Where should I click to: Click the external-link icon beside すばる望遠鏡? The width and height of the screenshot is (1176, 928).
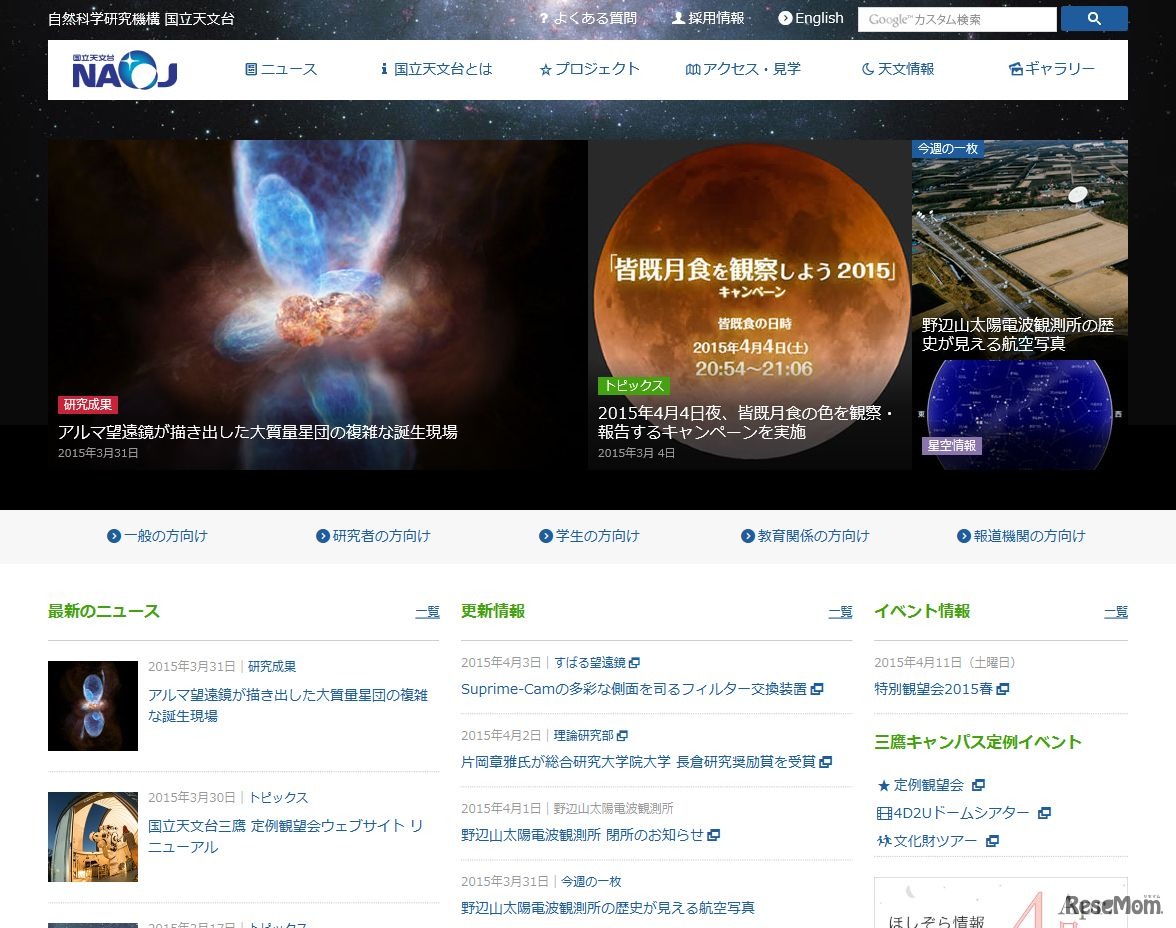click(635, 663)
